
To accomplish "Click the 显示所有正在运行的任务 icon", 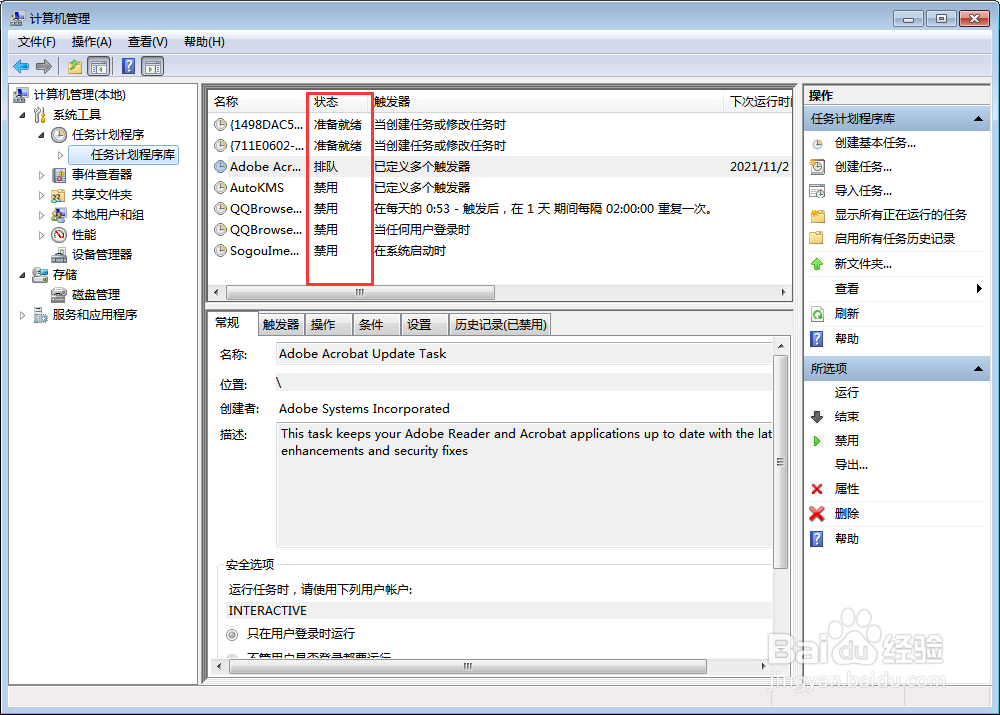I will (818, 216).
